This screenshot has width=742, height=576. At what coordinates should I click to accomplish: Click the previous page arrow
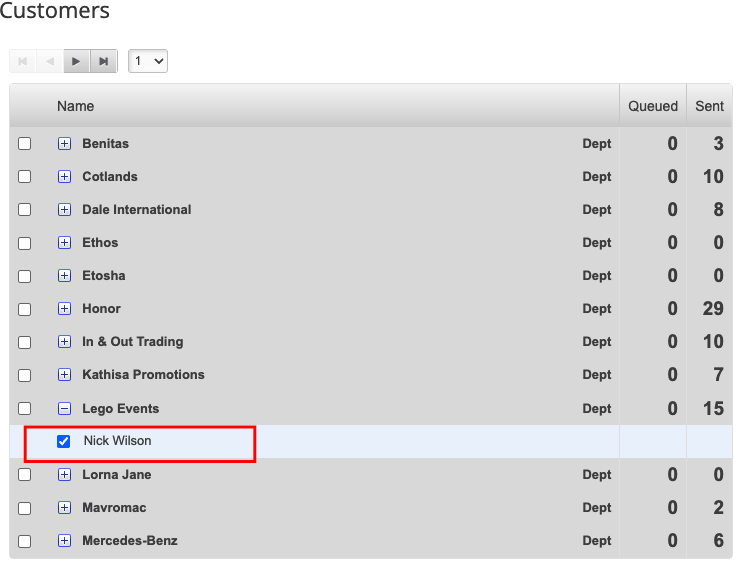coord(50,61)
